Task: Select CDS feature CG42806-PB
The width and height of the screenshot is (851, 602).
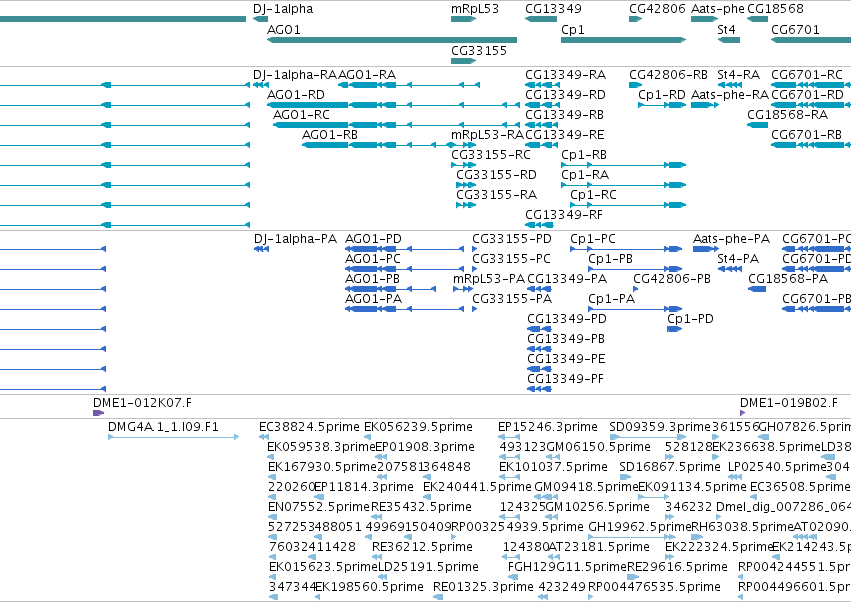Action: click(x=636, y=289)
